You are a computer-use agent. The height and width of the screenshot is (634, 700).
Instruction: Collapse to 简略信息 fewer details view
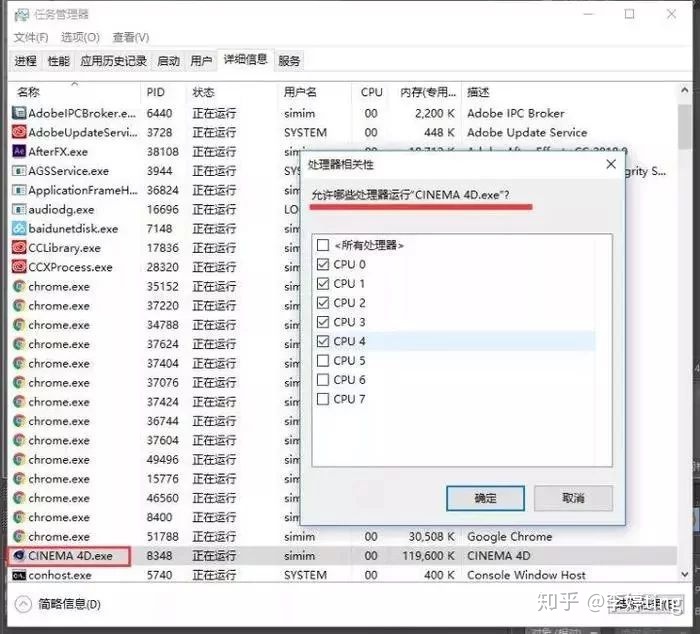click(x=58, y=604)
